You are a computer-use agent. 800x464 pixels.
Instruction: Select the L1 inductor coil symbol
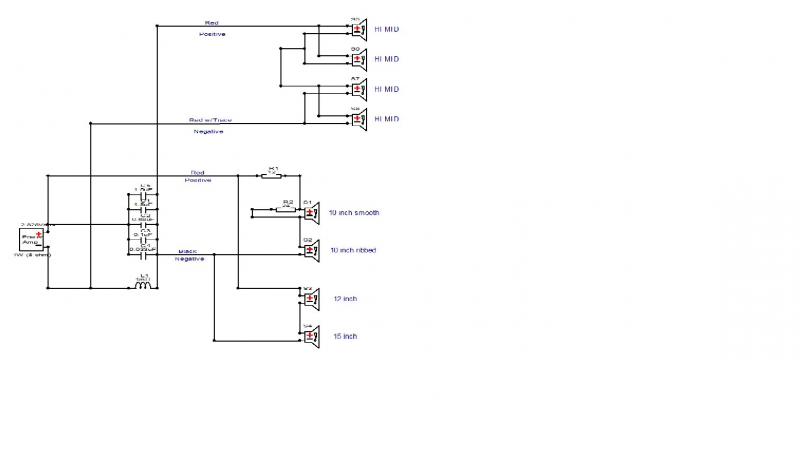pos(144,286)
